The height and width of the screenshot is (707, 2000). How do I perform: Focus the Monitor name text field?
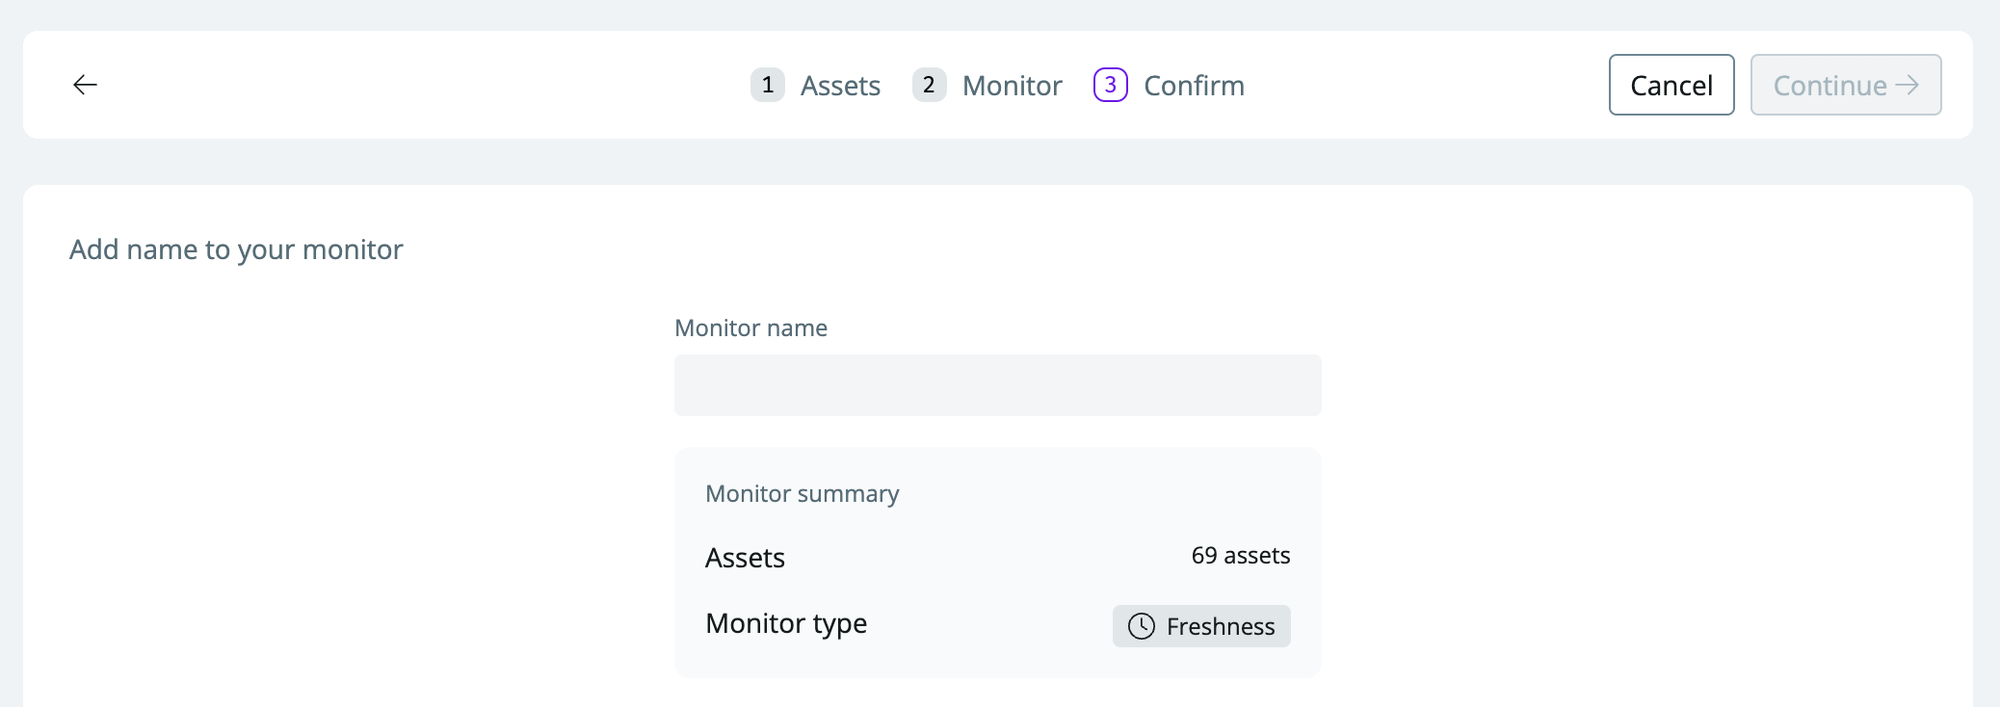tap(997, 385)
